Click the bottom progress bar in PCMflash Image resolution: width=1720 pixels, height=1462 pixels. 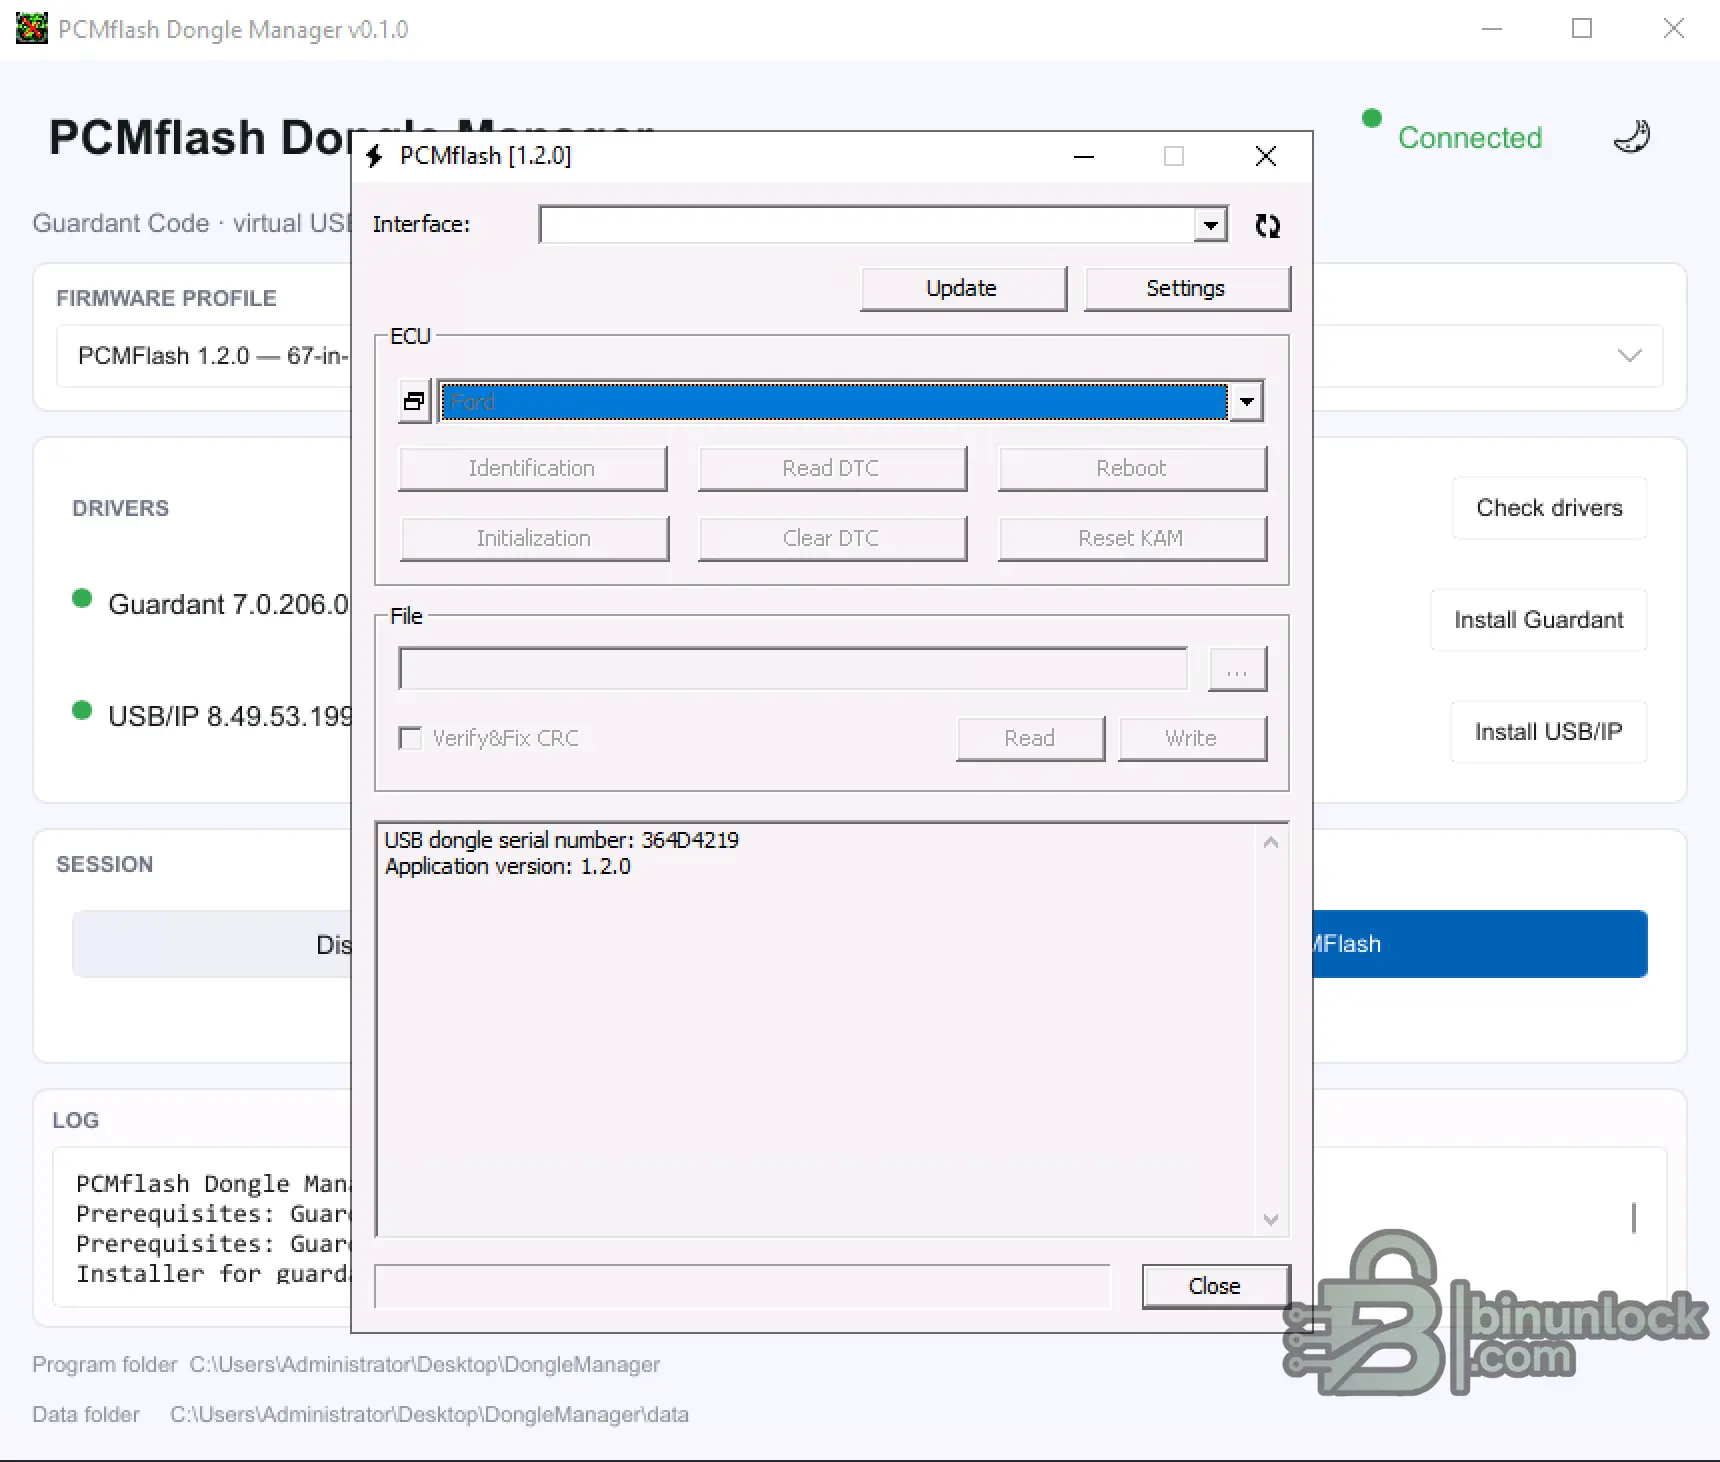tap(742, 1286)
